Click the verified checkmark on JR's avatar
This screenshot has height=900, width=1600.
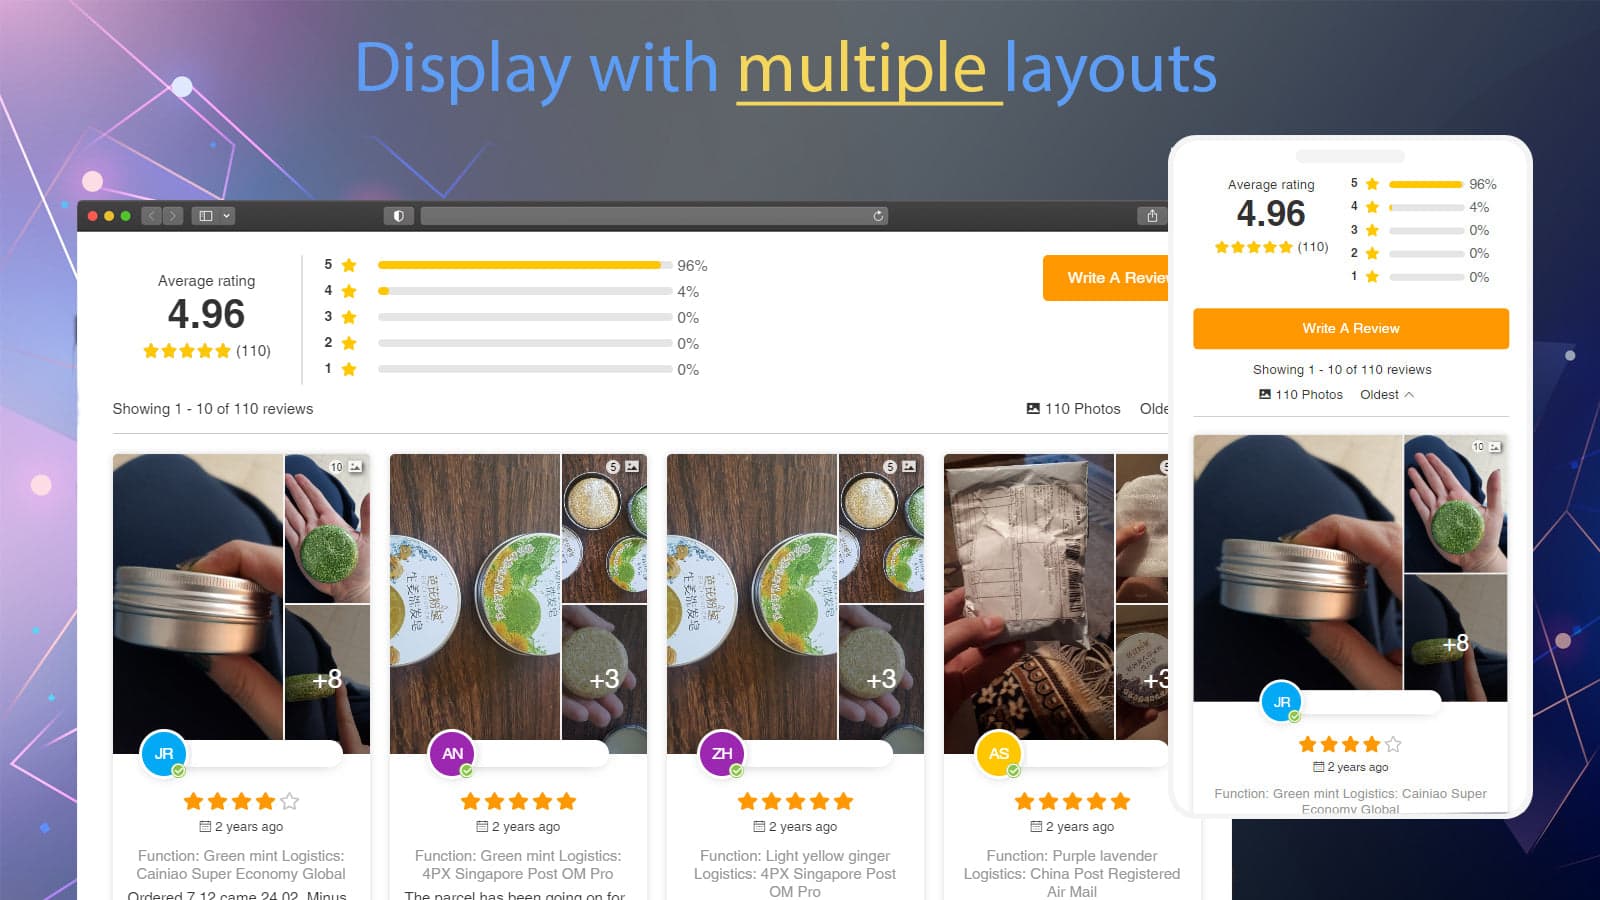click(x=179, y=769)
